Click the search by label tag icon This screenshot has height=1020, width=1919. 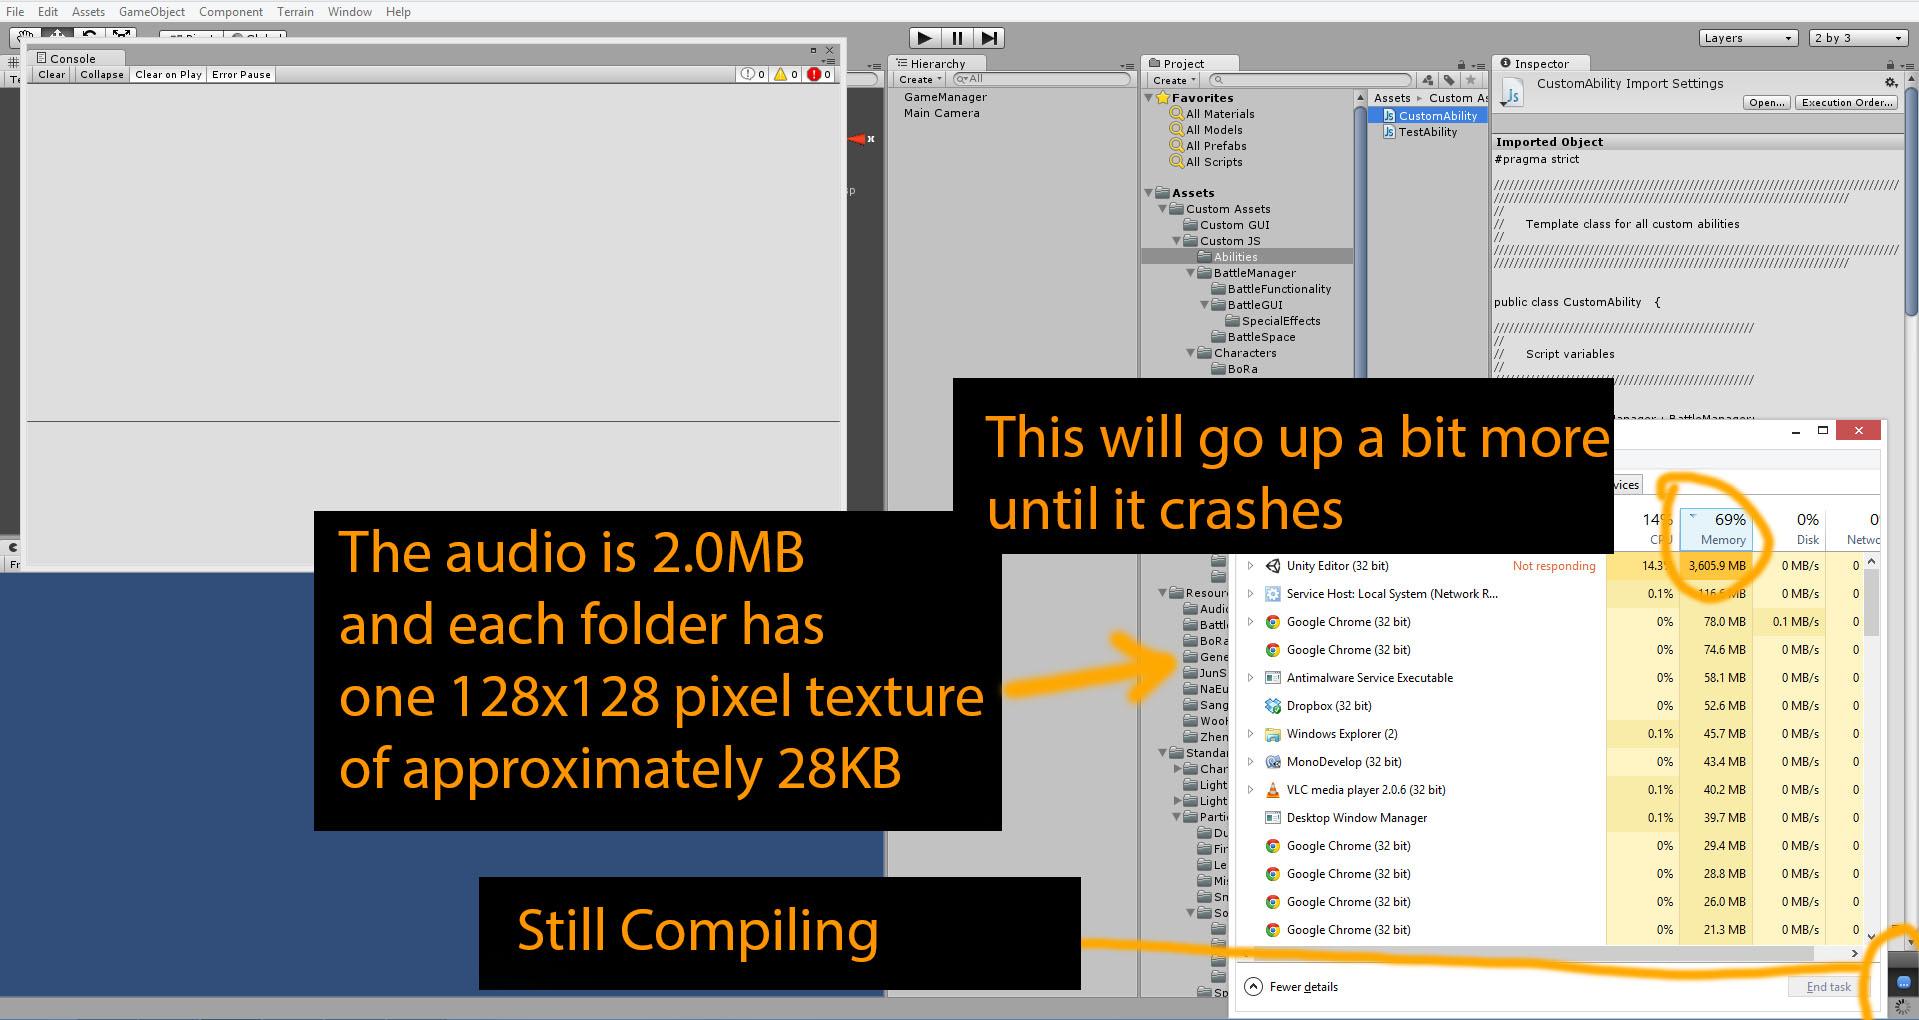1449,80
